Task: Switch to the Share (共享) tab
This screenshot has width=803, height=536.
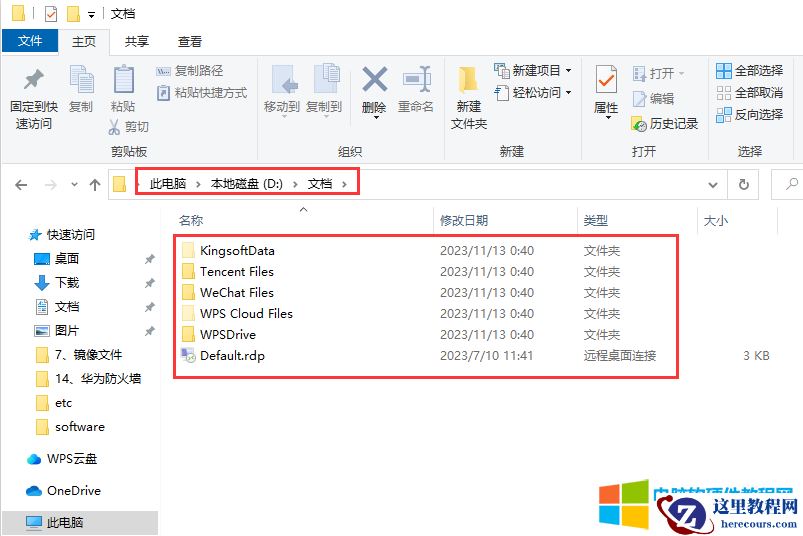Action: click(x=137, y=41)
